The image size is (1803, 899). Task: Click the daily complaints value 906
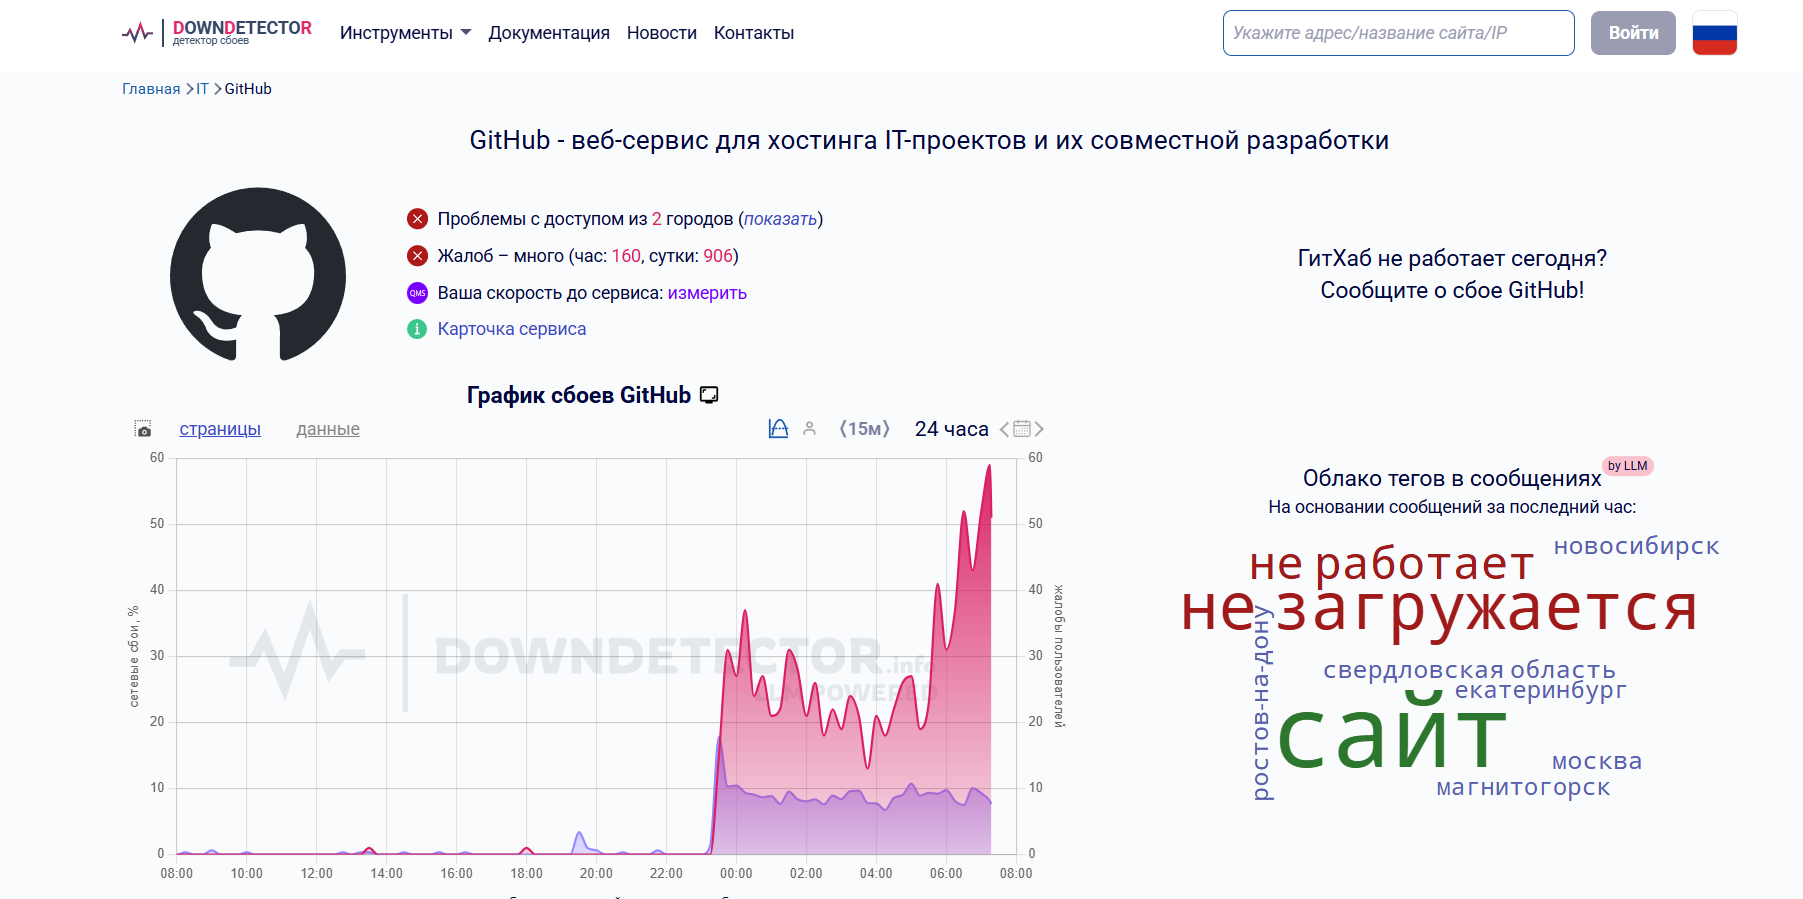[718, 256]
